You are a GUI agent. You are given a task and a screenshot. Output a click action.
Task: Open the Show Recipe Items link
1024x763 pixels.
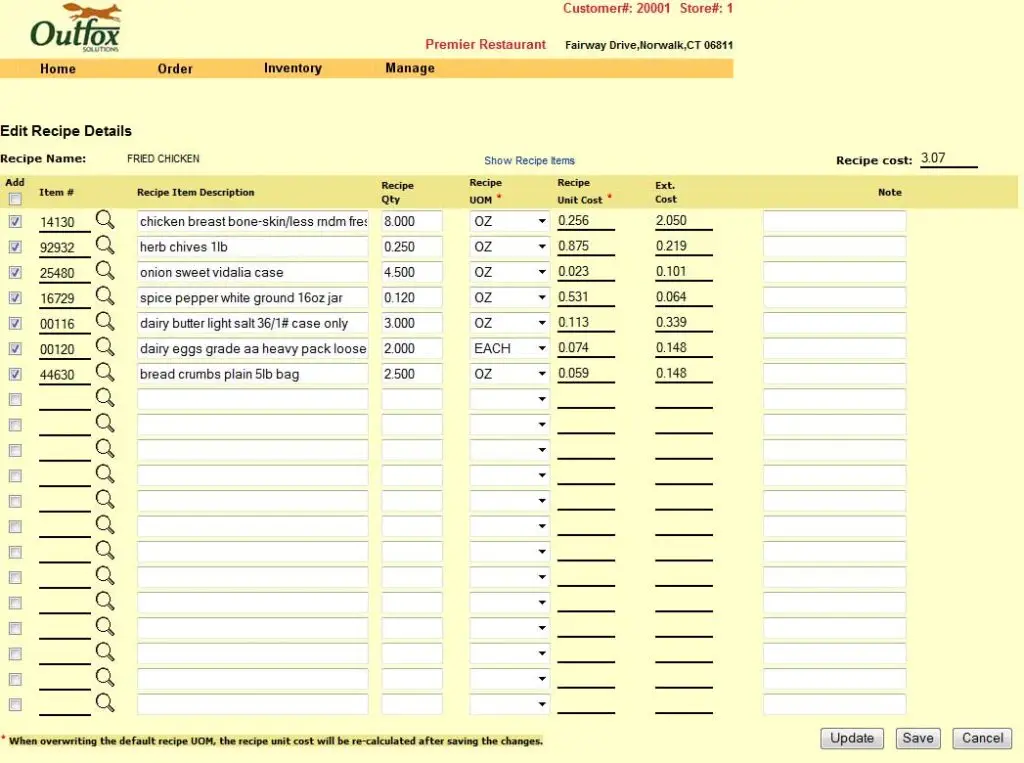pyautogui.click(x=529, y=160)
